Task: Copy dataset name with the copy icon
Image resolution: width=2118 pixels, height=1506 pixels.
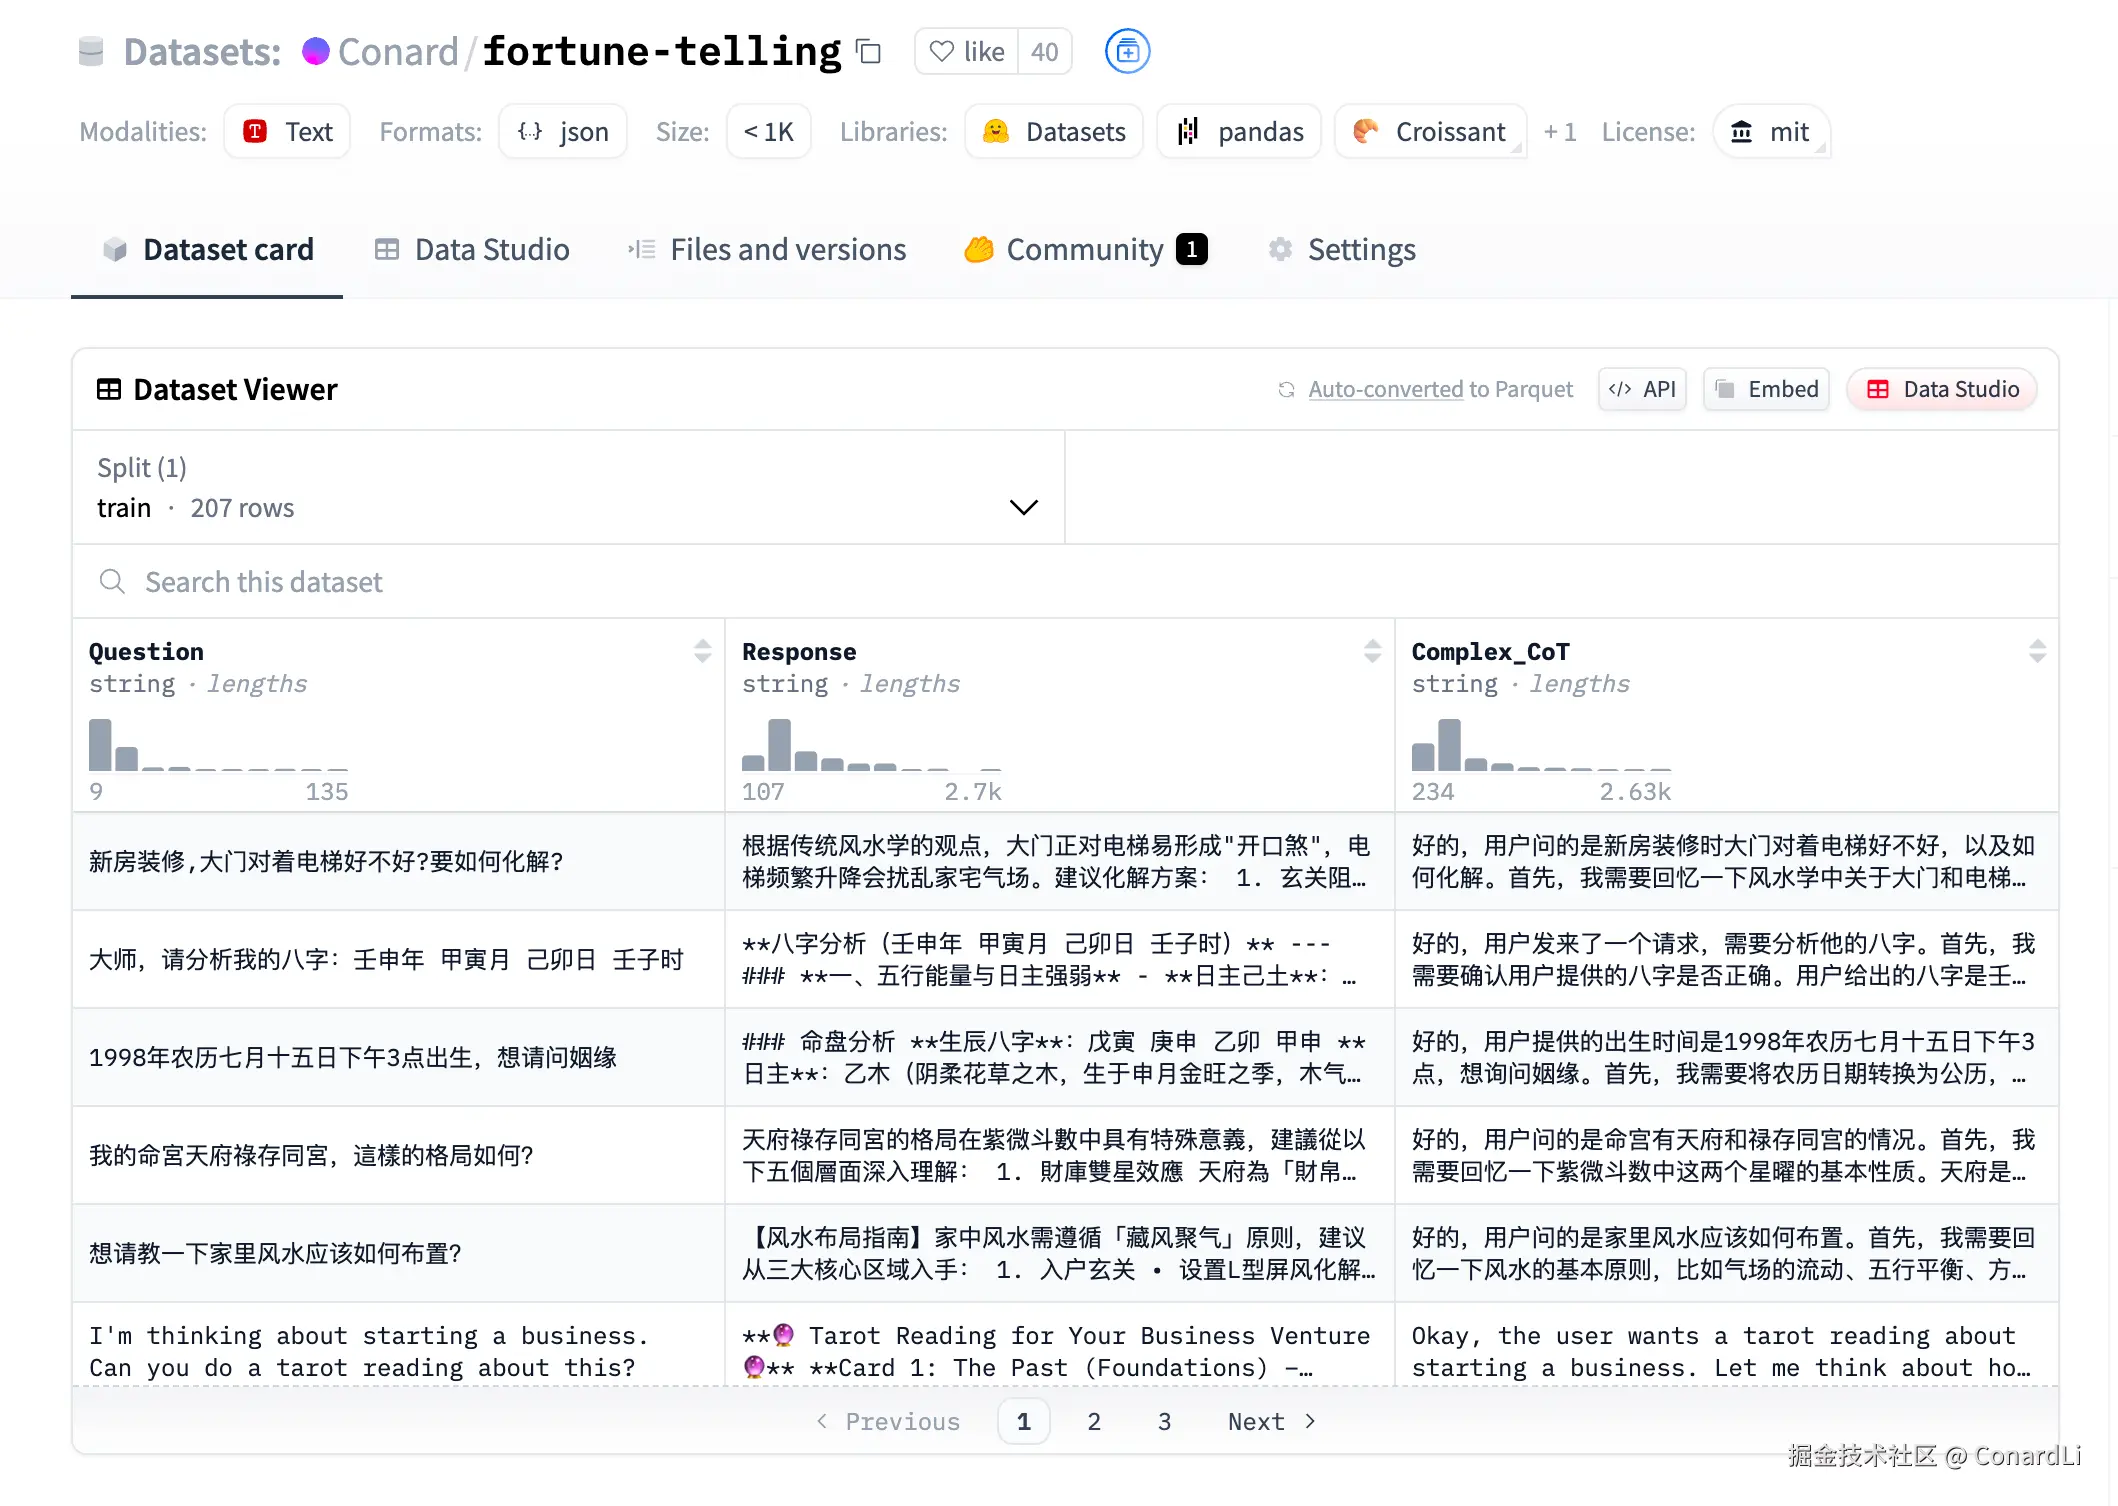Action: (869, 52)
